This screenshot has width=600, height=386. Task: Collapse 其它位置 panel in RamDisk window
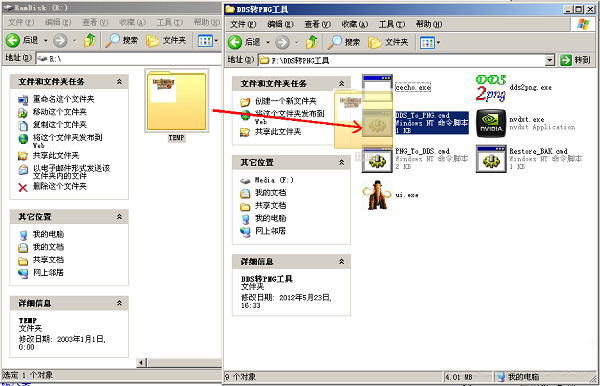[x=119, y=217]
